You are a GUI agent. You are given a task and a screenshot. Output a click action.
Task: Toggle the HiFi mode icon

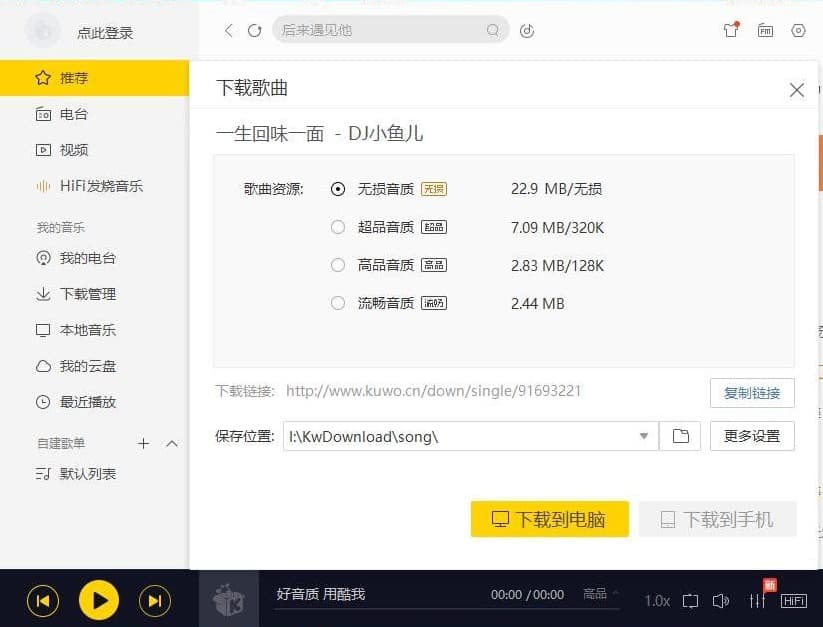(x=794, y=601)
